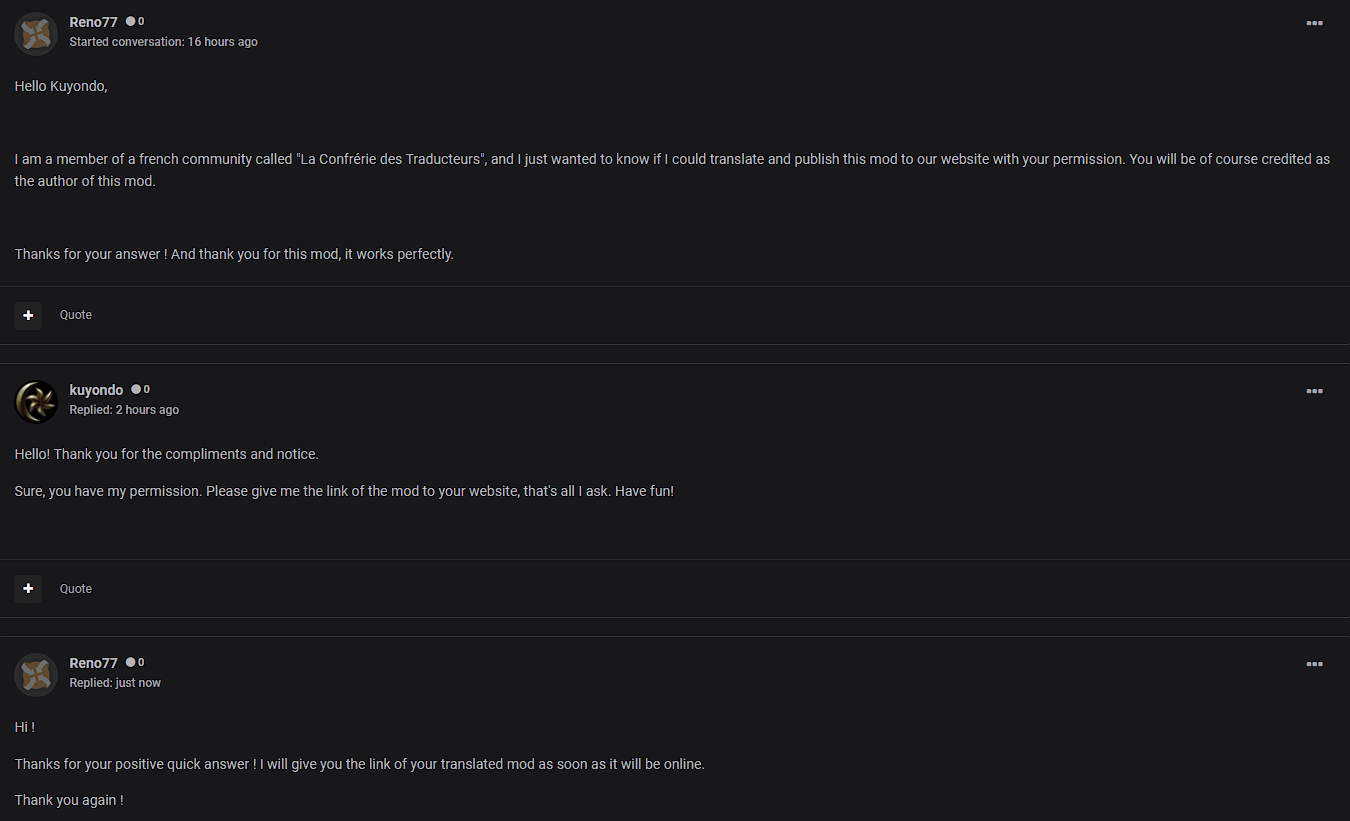Quote Reno77's first message
Viewport: 1350px width, 821px height.
tap(76, 315)
